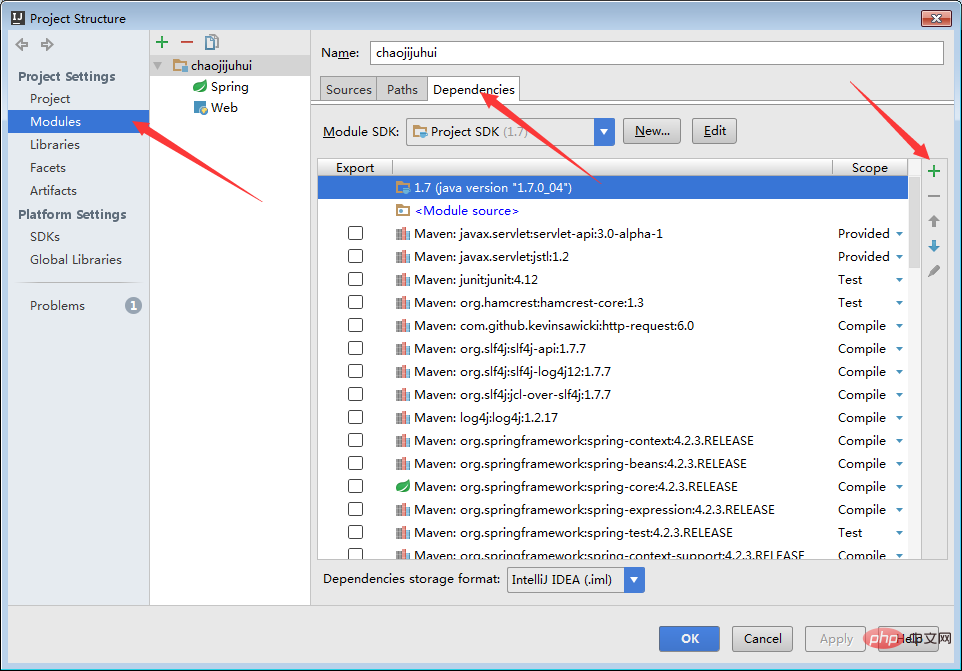Viewport: 962px width, 671px height.
Task: Click the back navigation arrow
Action: (x=22, y=44)
